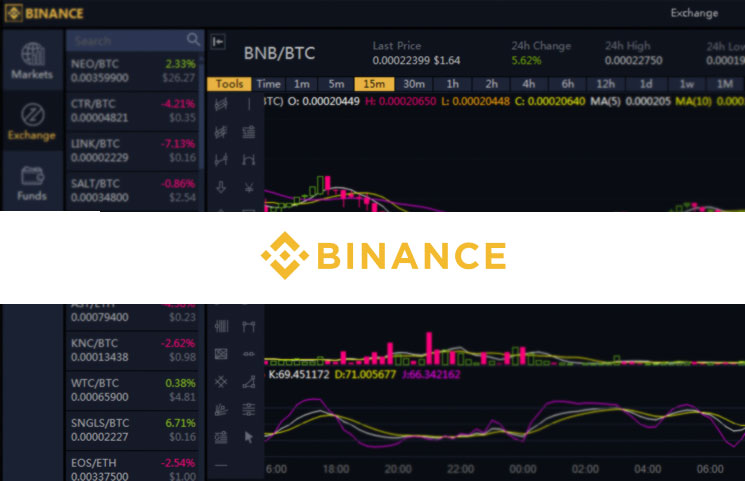745x481 pixels.
Task: Select the triangle drawing tool
Action: [x=248, y=382]
